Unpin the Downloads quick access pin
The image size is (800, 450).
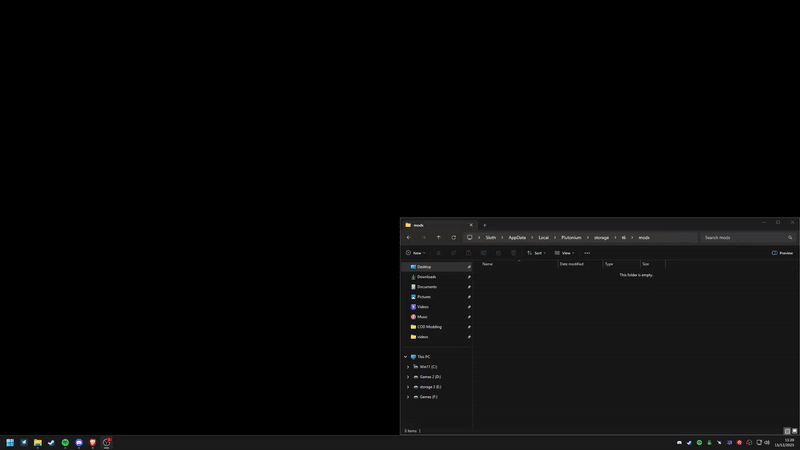pyautogui.click(x=469, y=277)
